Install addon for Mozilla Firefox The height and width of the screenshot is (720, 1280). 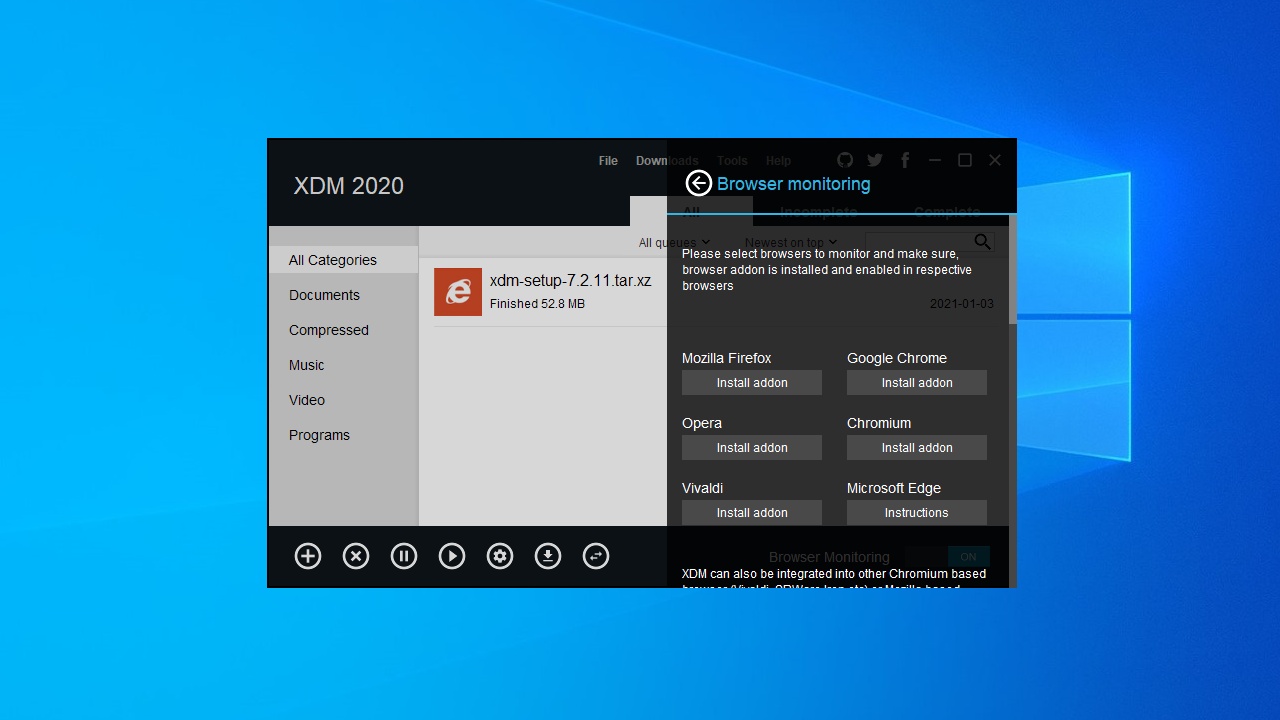[x=752, y=383]
